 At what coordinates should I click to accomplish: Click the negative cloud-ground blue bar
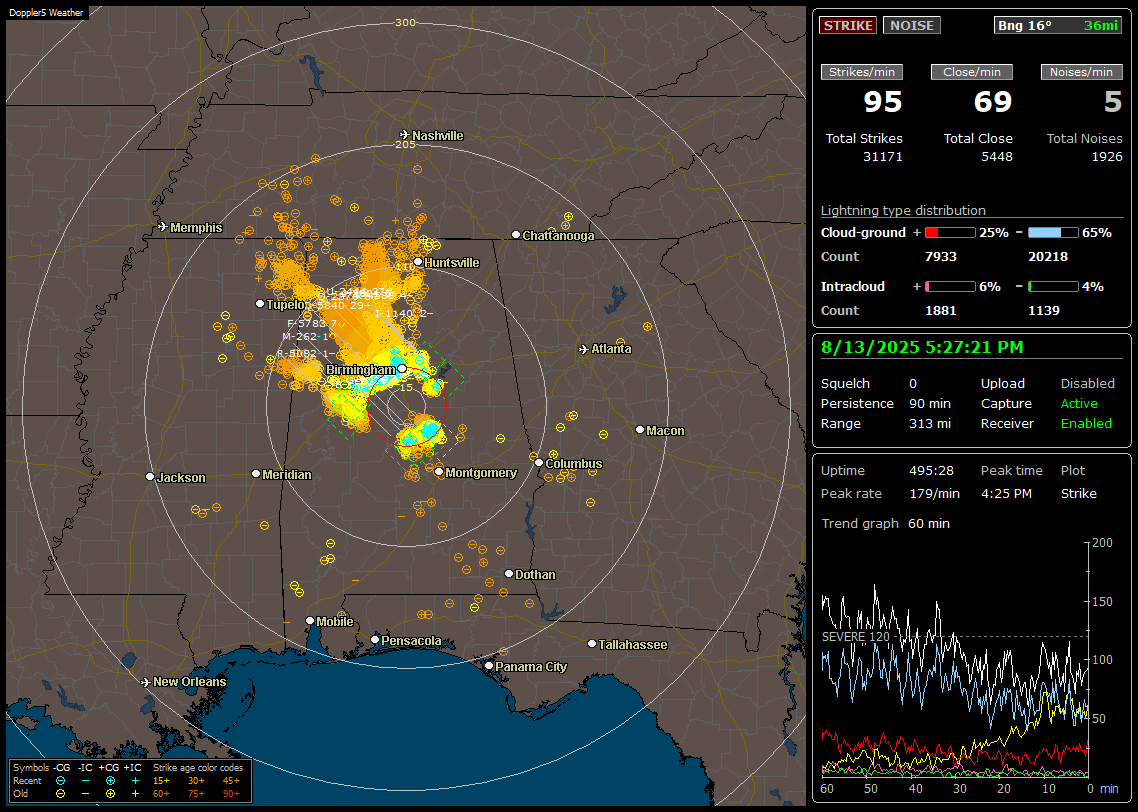coord(1053,233)
